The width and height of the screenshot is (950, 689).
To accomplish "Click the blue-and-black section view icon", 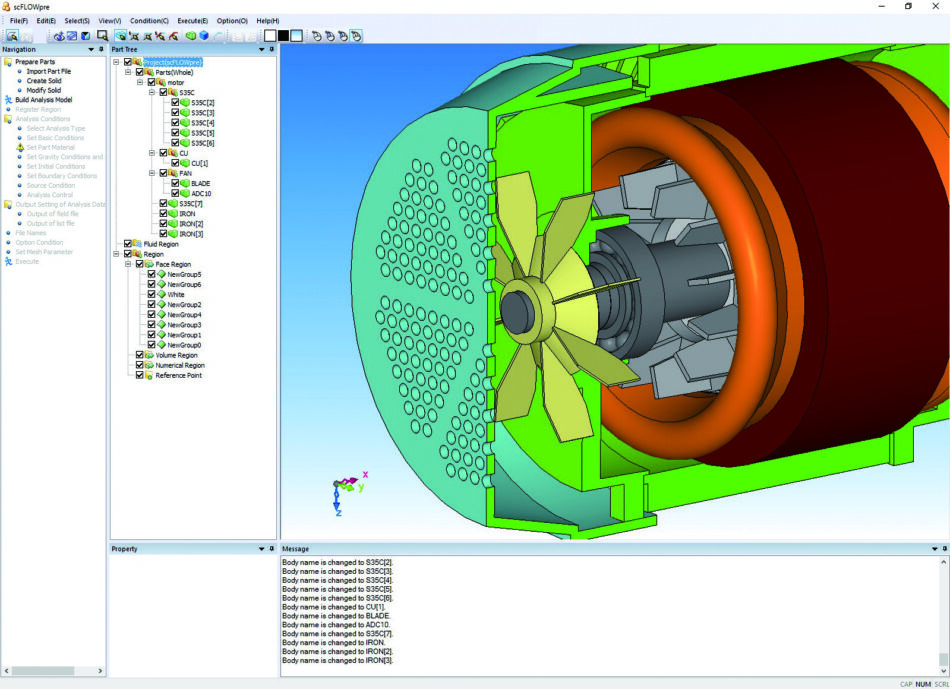I will point(85,36).
